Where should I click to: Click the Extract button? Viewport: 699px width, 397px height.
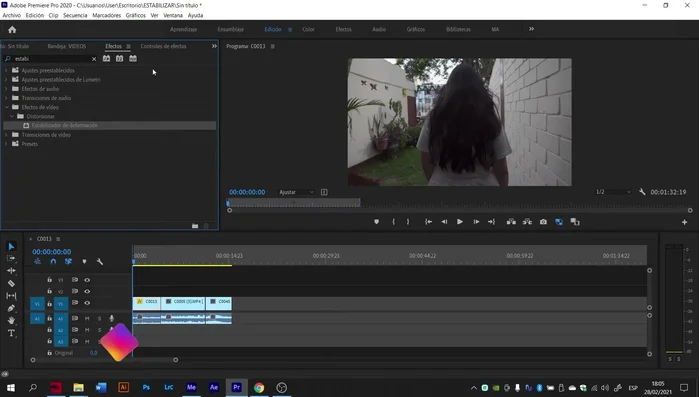pyautogui.click(x=527, y=222)
